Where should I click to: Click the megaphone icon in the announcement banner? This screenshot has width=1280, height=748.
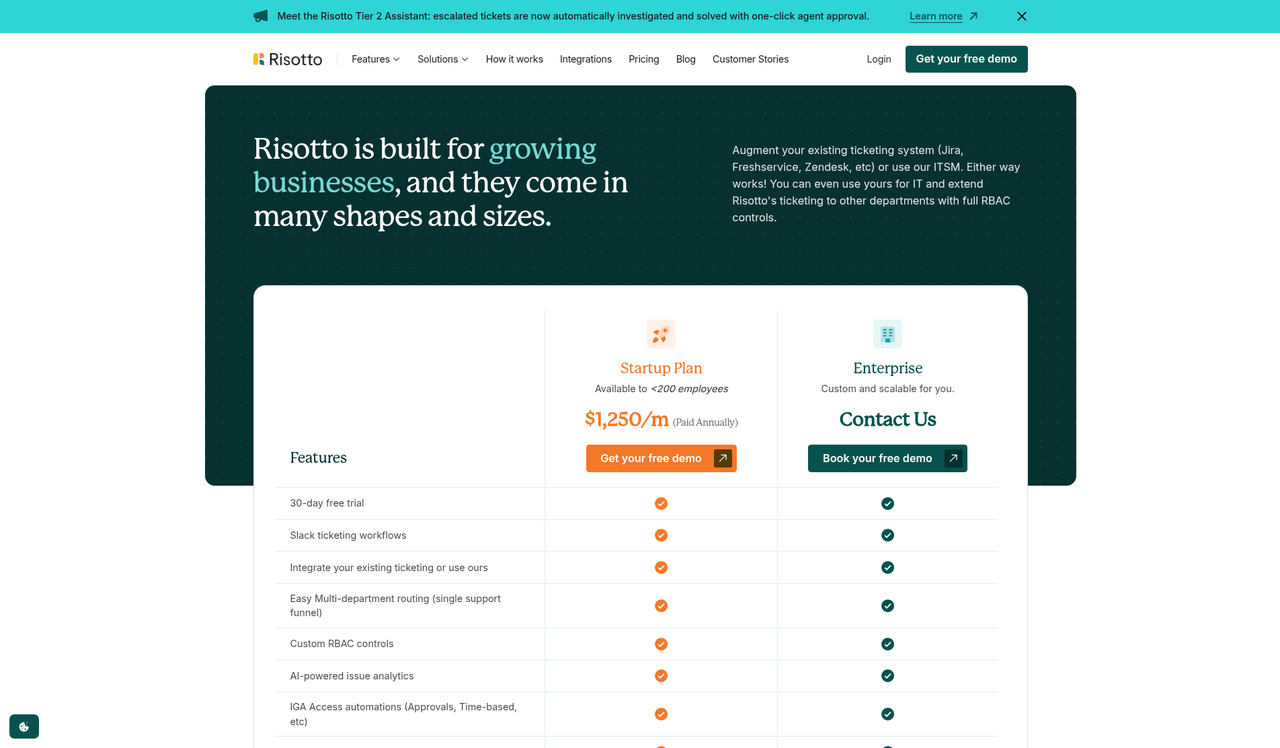pos(260,16)
